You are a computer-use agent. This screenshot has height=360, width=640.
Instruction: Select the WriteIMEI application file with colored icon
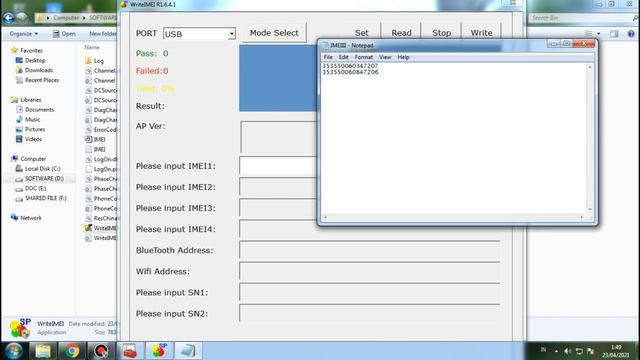pyautogui.click(x=100, y=228)
